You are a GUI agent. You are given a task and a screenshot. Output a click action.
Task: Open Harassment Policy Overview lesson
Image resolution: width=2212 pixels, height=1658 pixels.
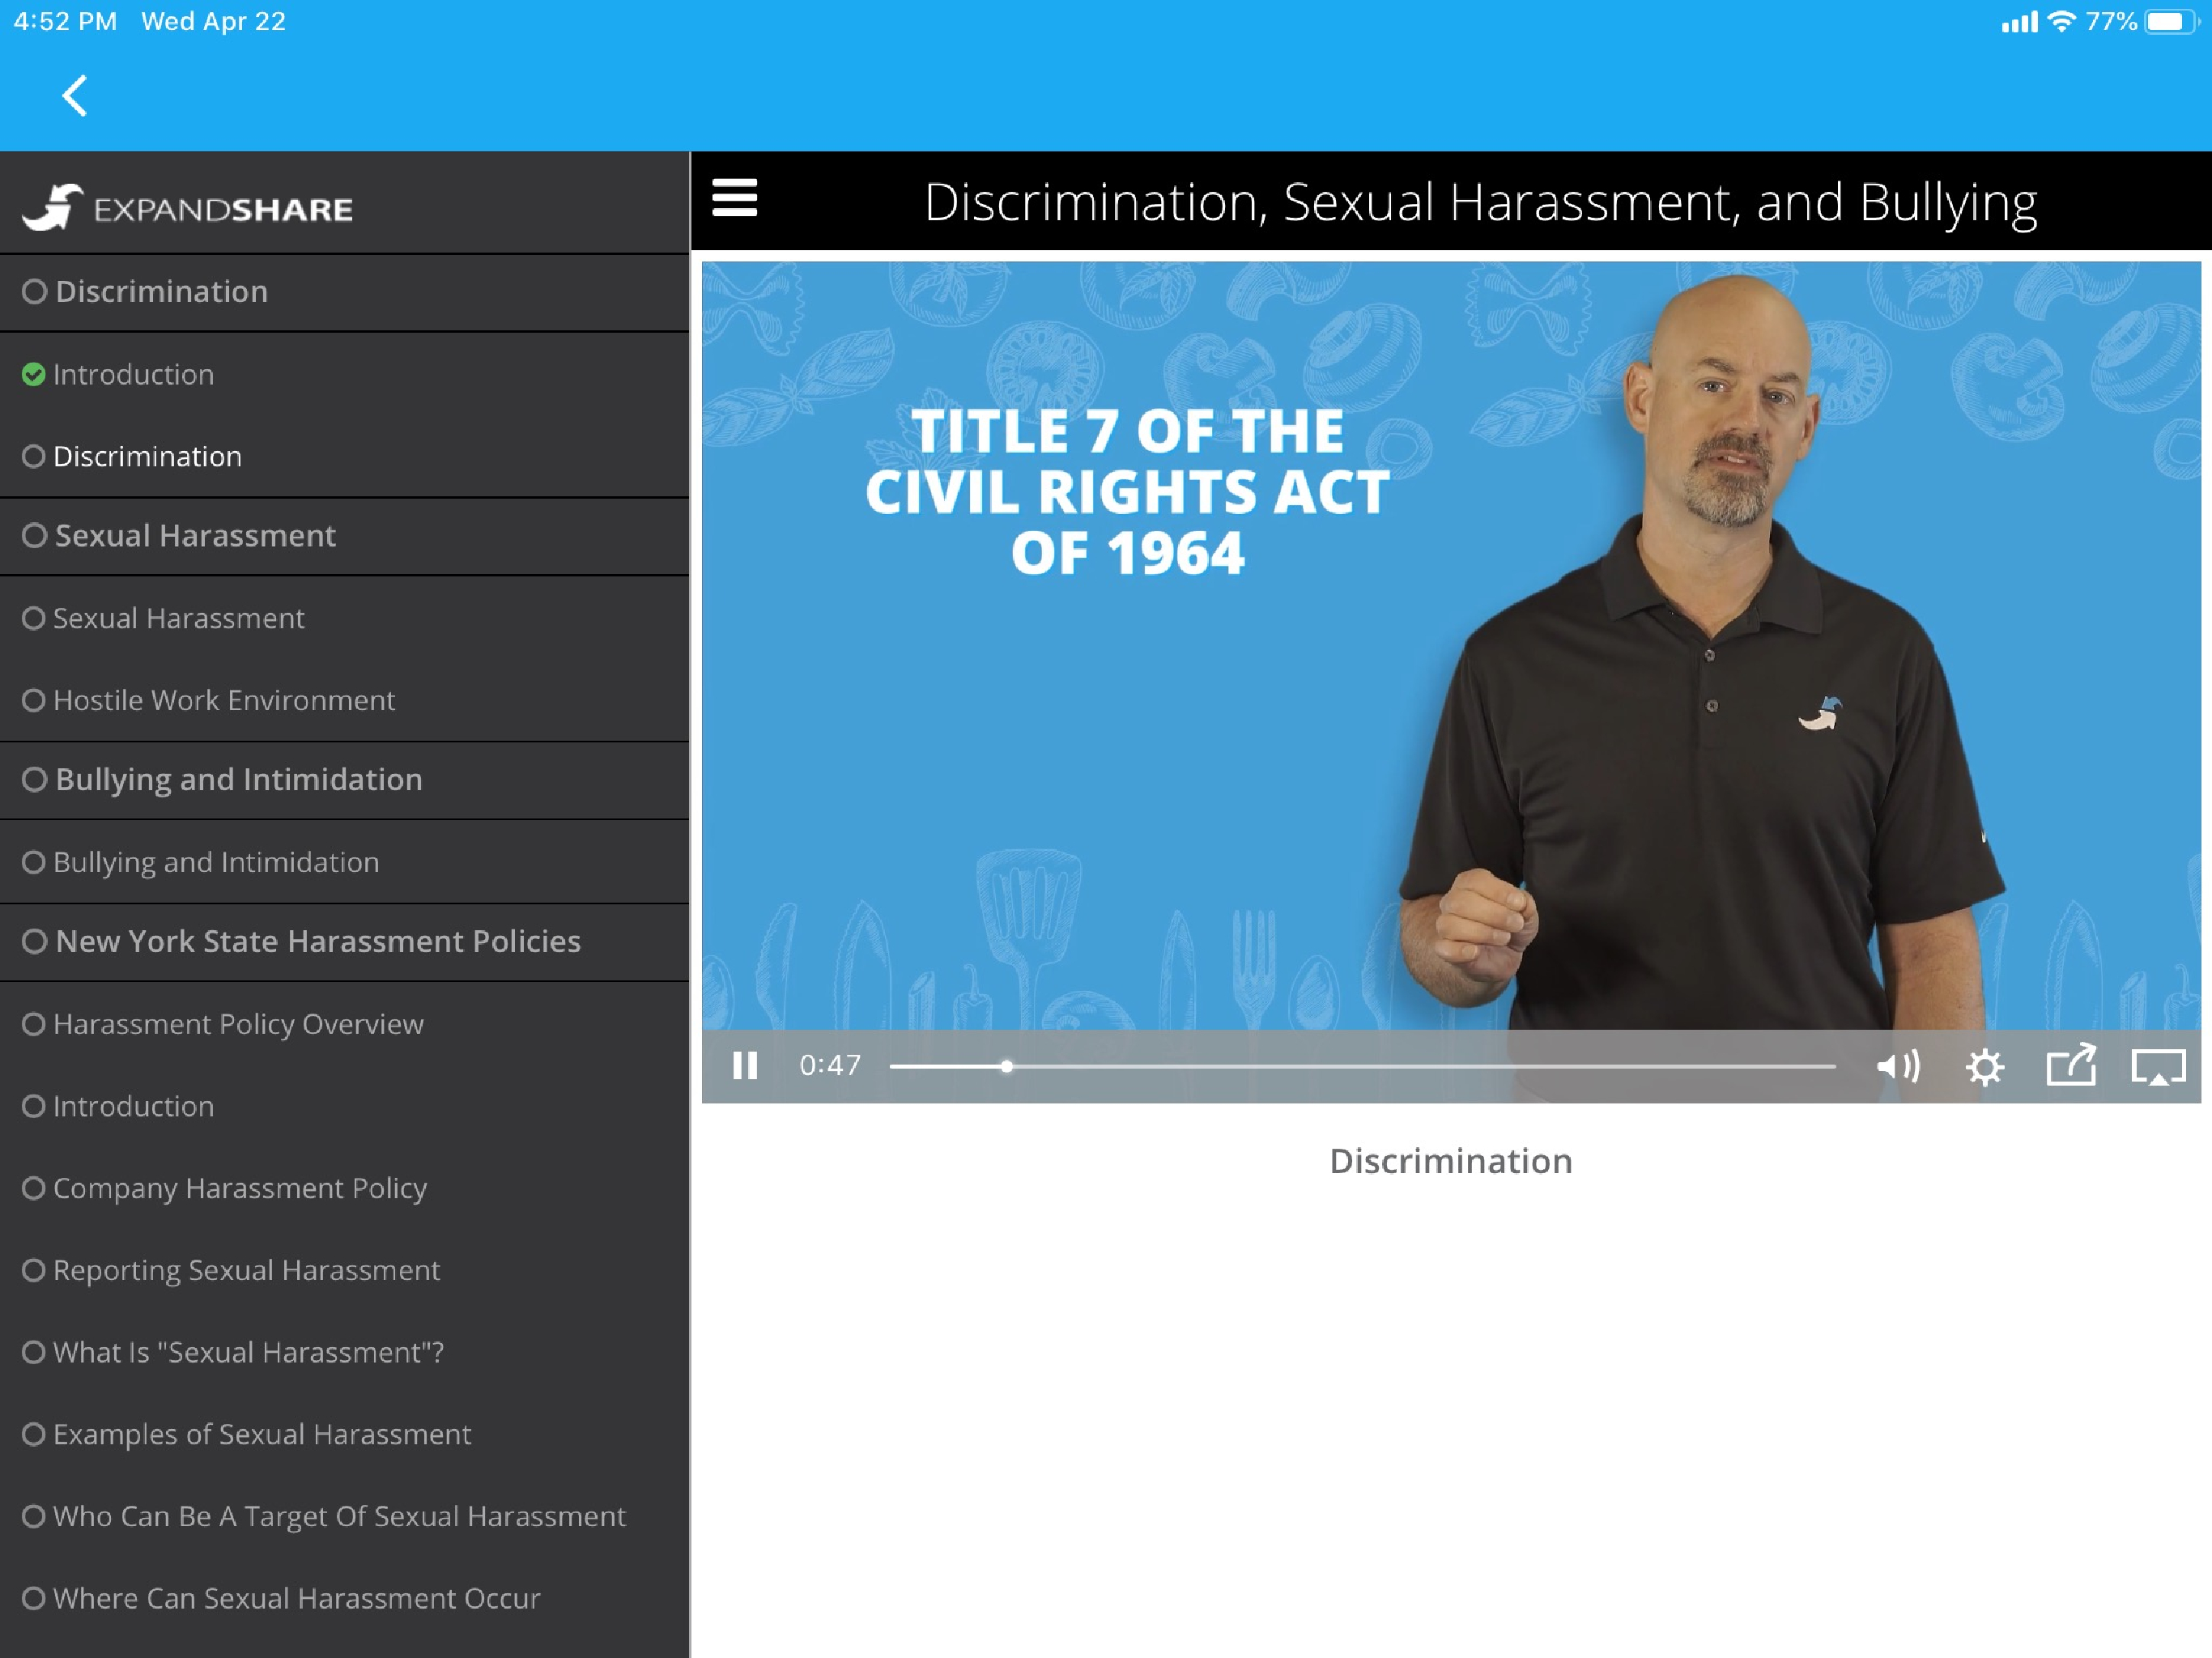[x=238, y=1024]
